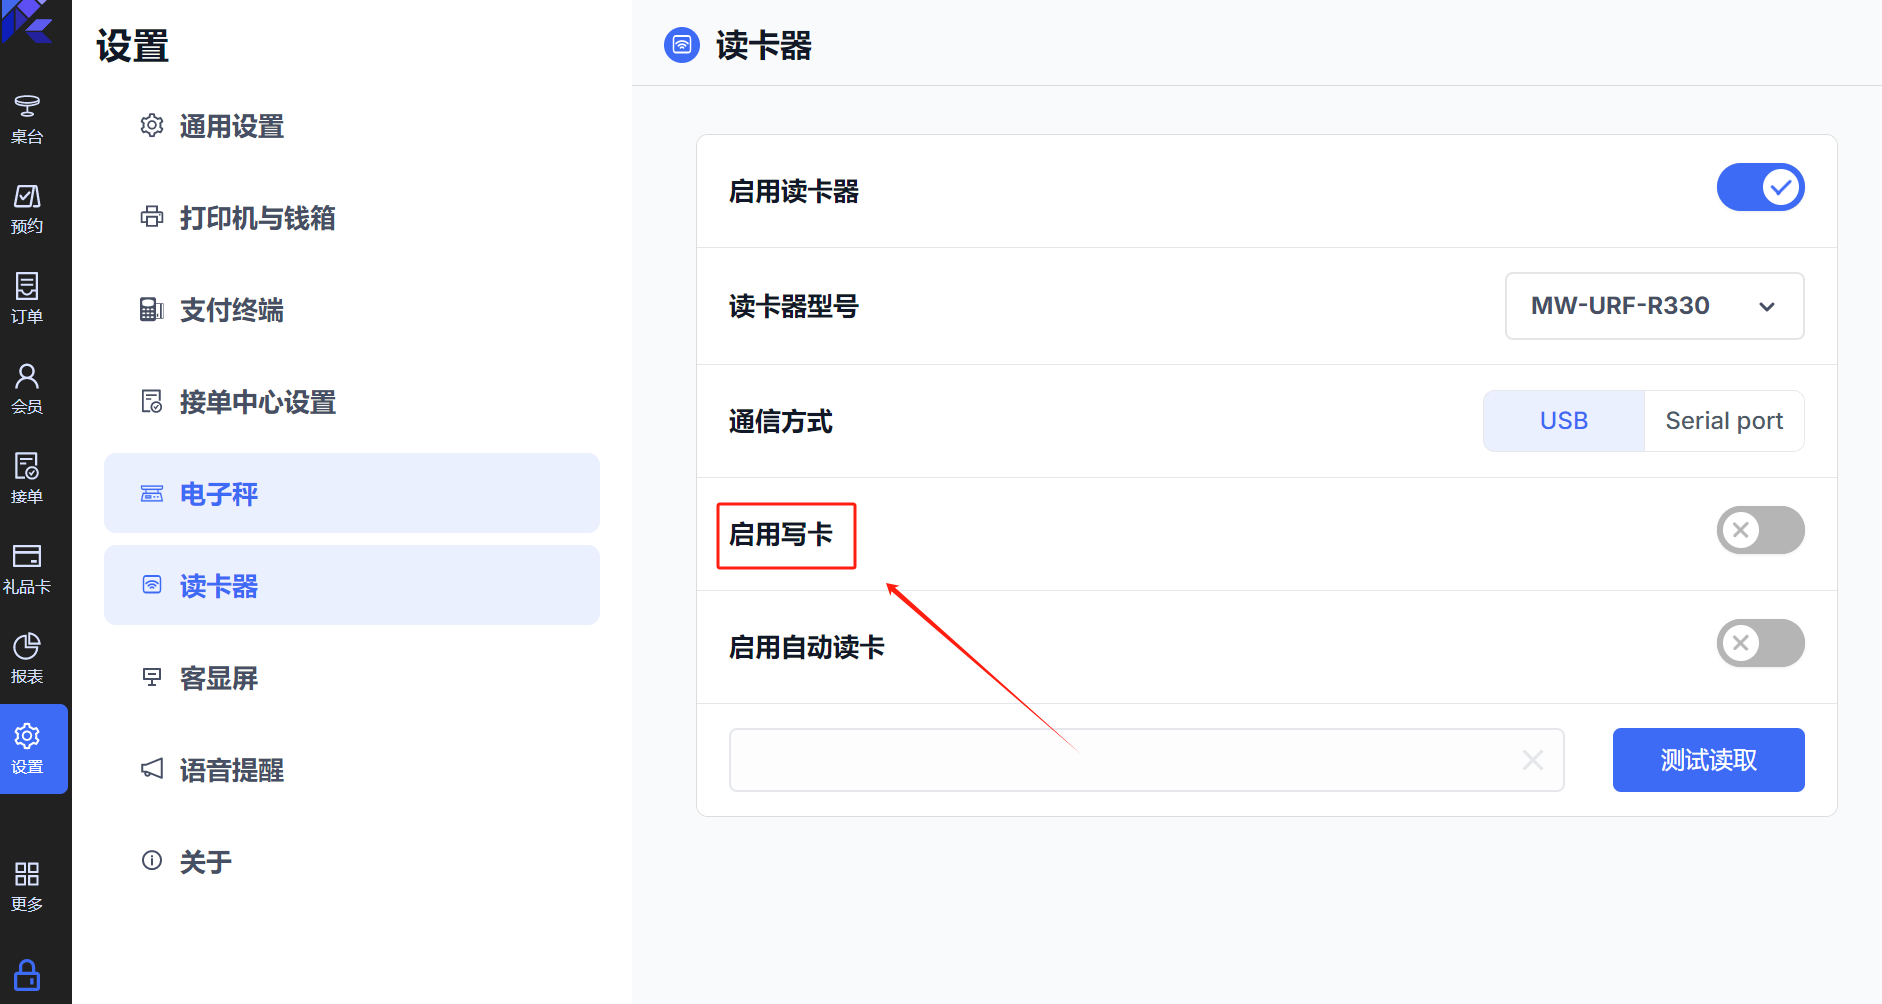Select the Serial port communication option
This screenshot has height=1004, width=1882.
(1724, 421)
